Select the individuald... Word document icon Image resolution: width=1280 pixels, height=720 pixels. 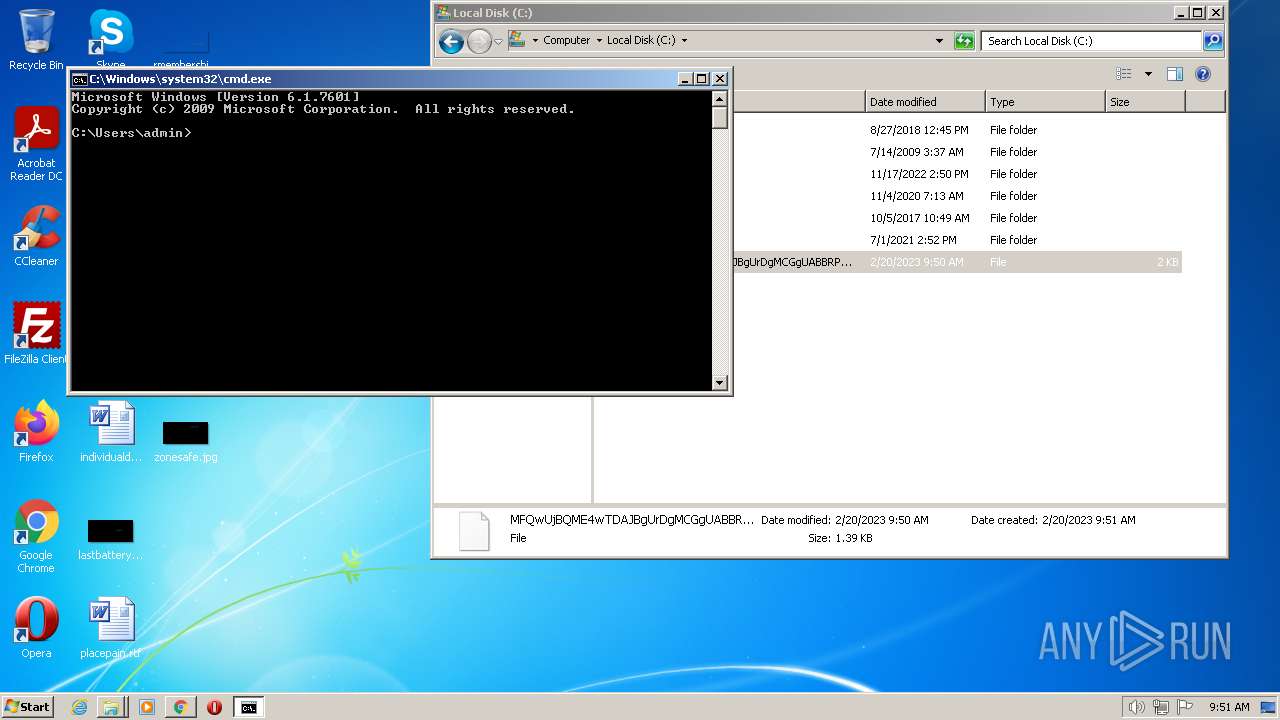111,431
